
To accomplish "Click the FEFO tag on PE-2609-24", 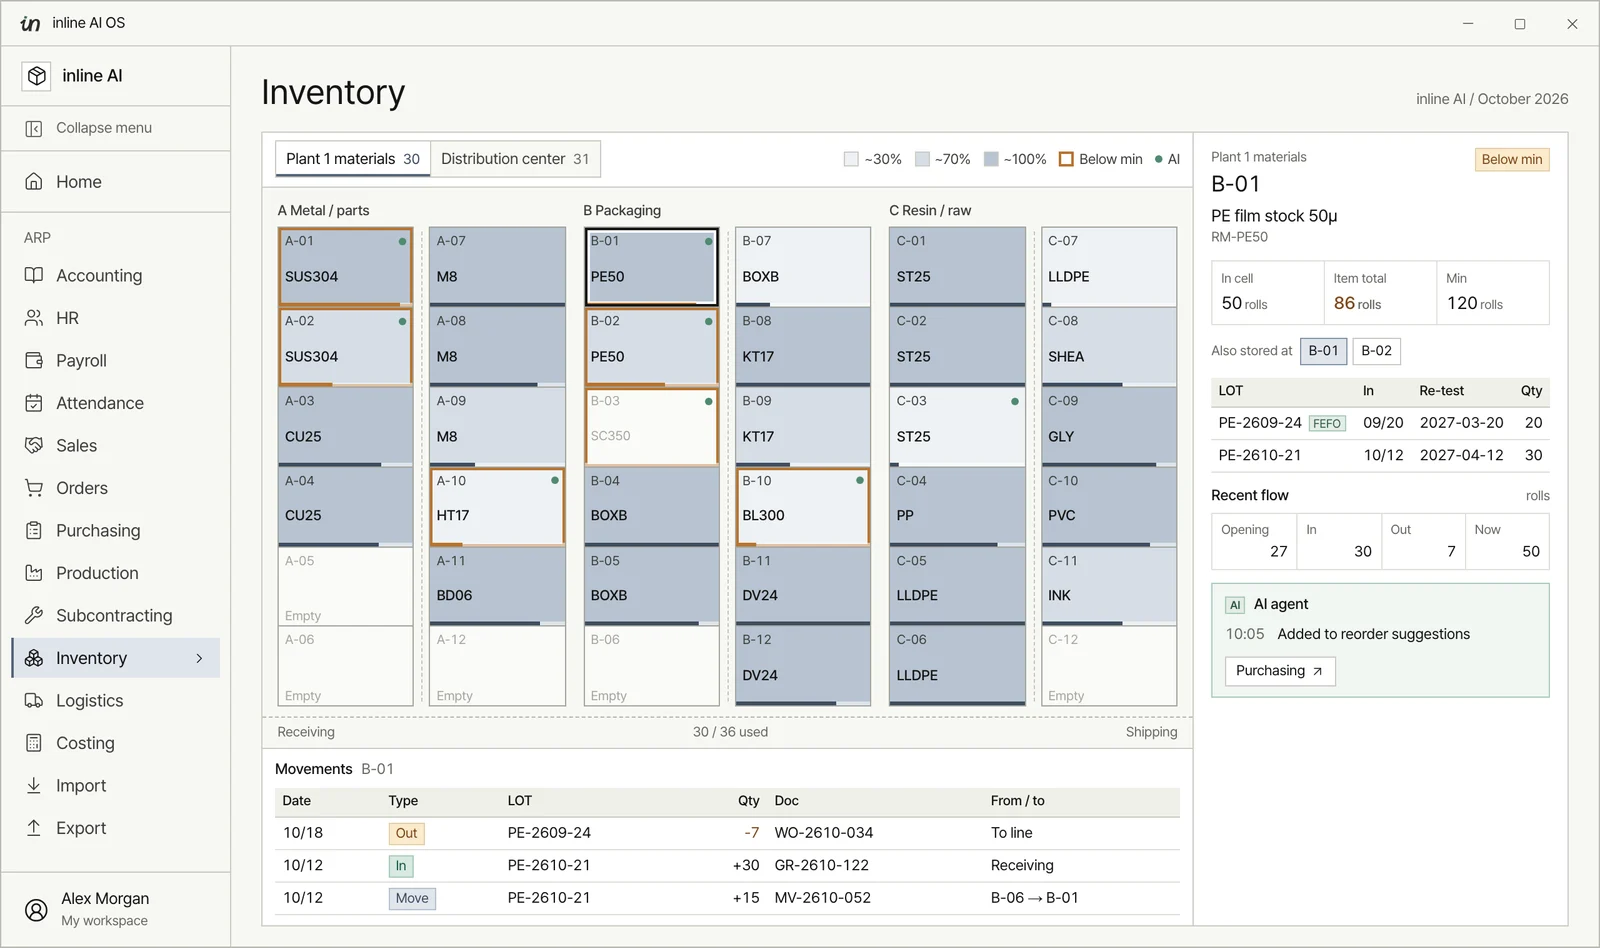I will [x=1327, y=424].
